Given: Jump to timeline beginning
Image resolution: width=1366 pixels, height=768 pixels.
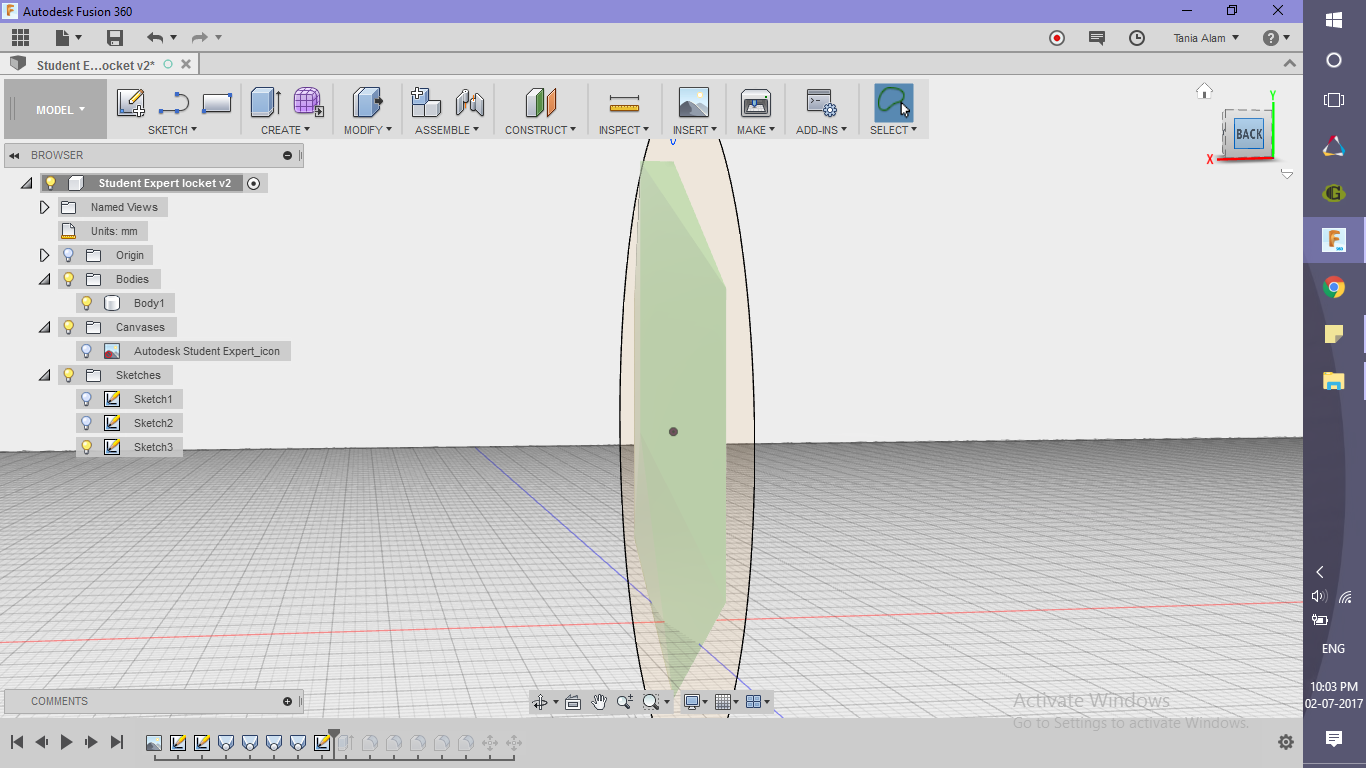Looking at the screenshot, I should 17,742.
